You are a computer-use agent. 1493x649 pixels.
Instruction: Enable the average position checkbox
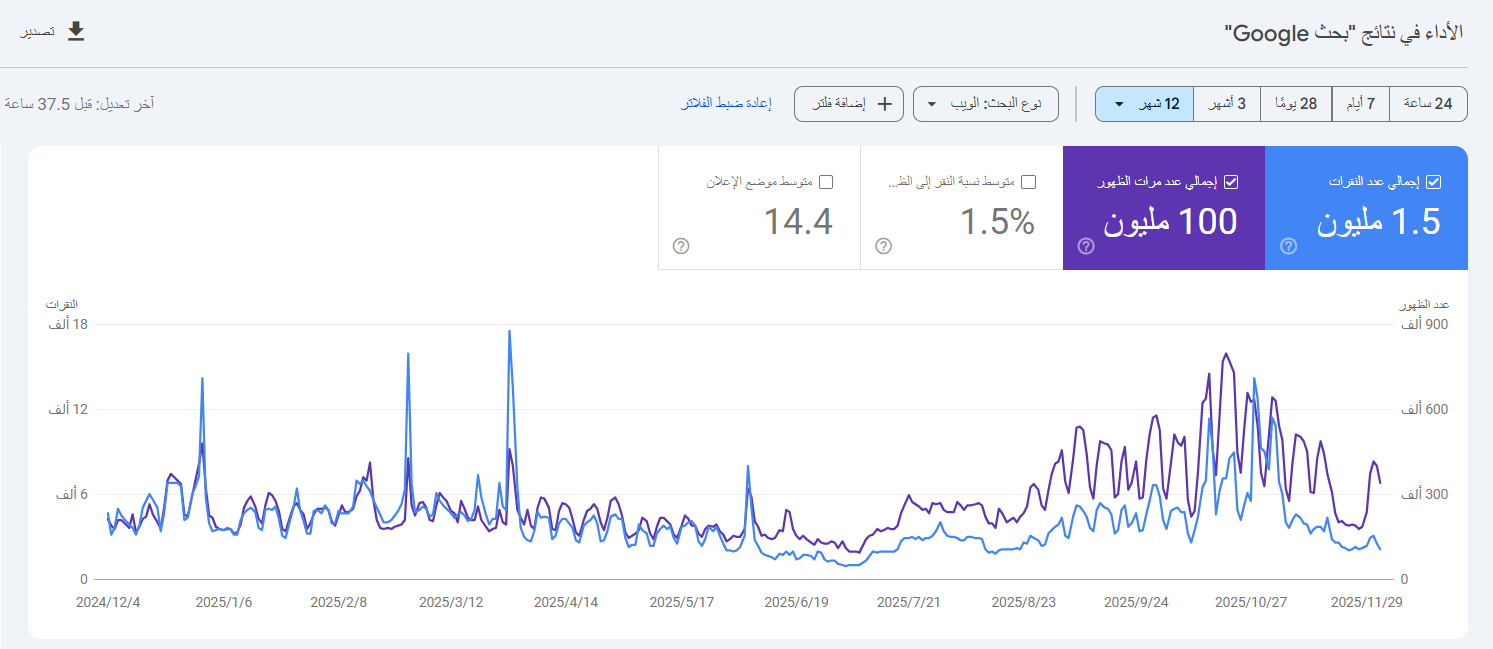826,182
